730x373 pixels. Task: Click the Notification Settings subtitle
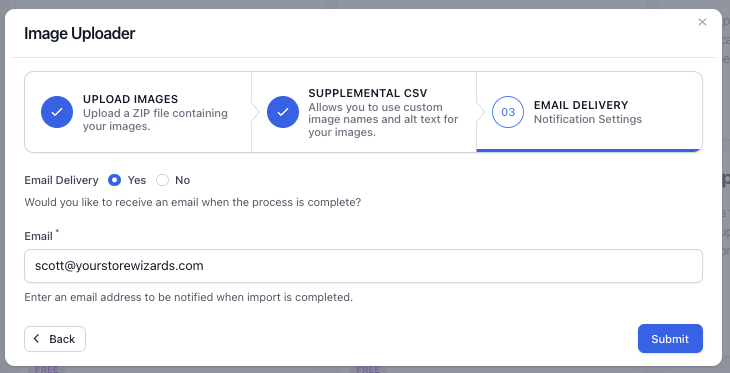[x=588, y=119]
